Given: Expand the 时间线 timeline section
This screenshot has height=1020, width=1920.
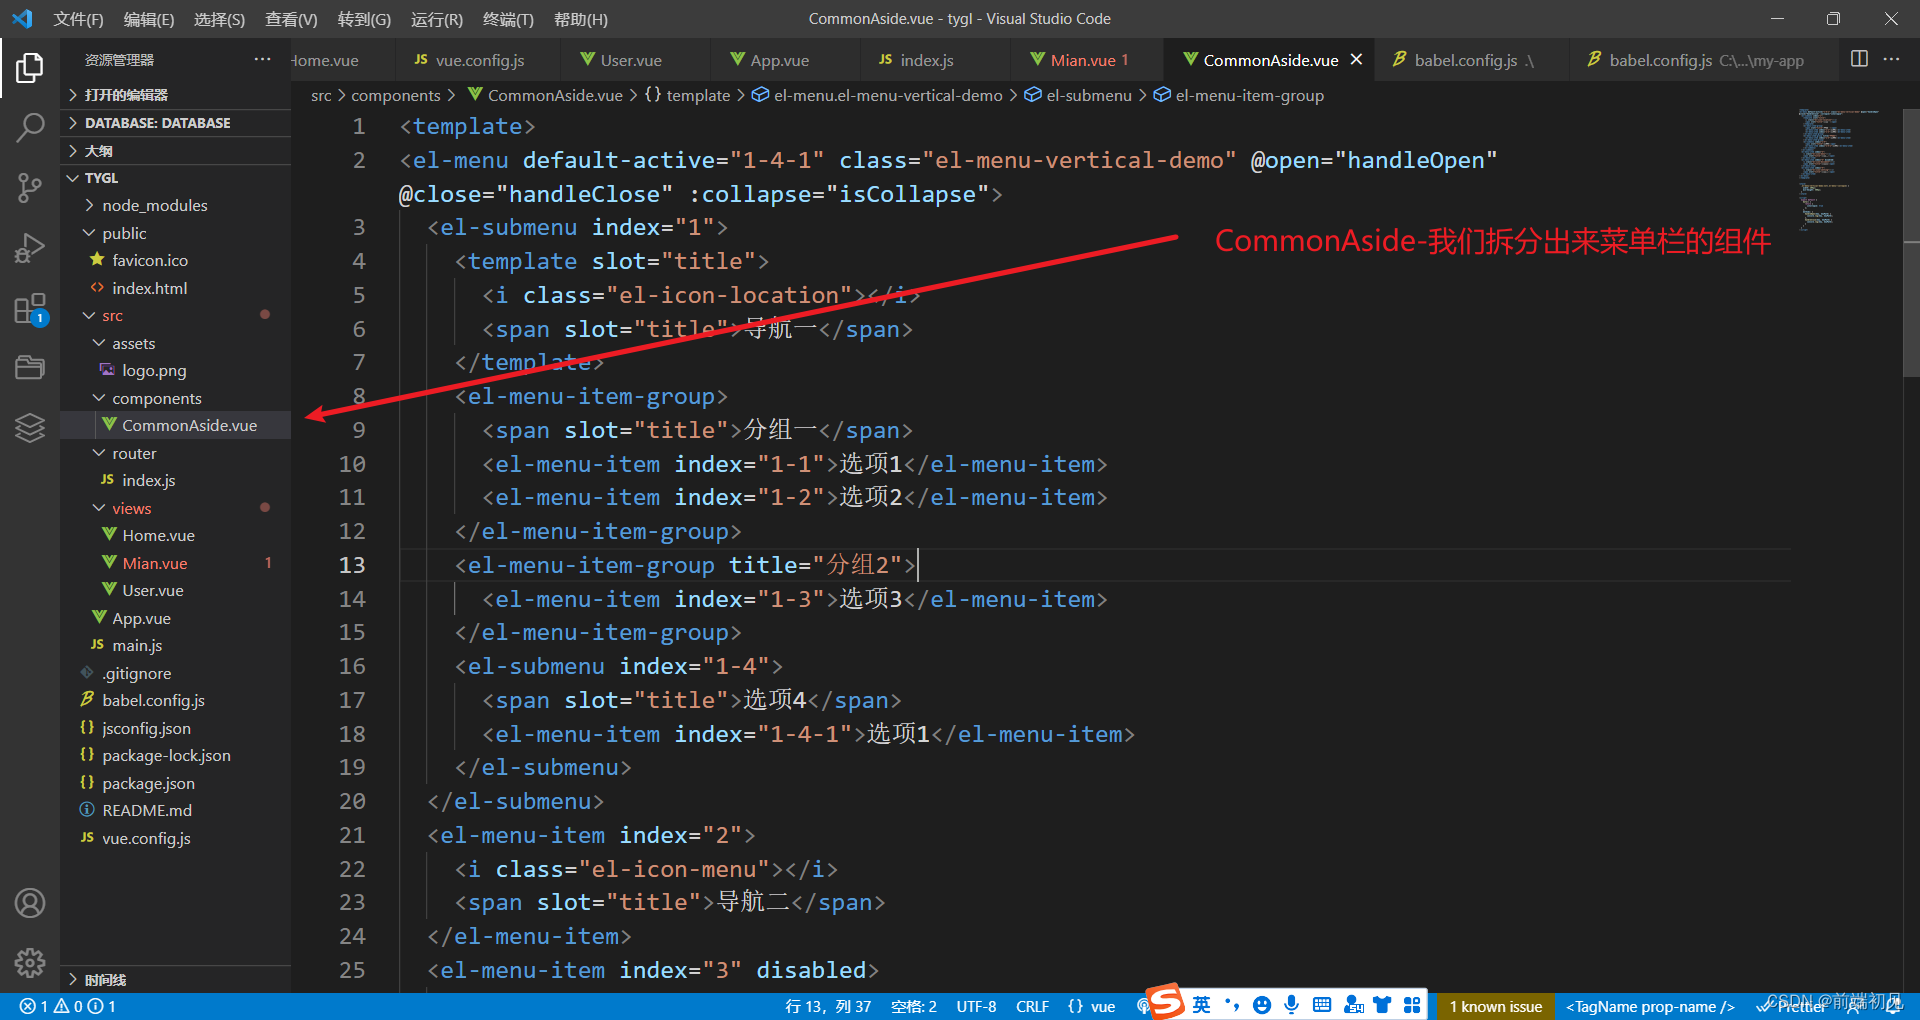Looking at the screenshot, I should [176, 980].
